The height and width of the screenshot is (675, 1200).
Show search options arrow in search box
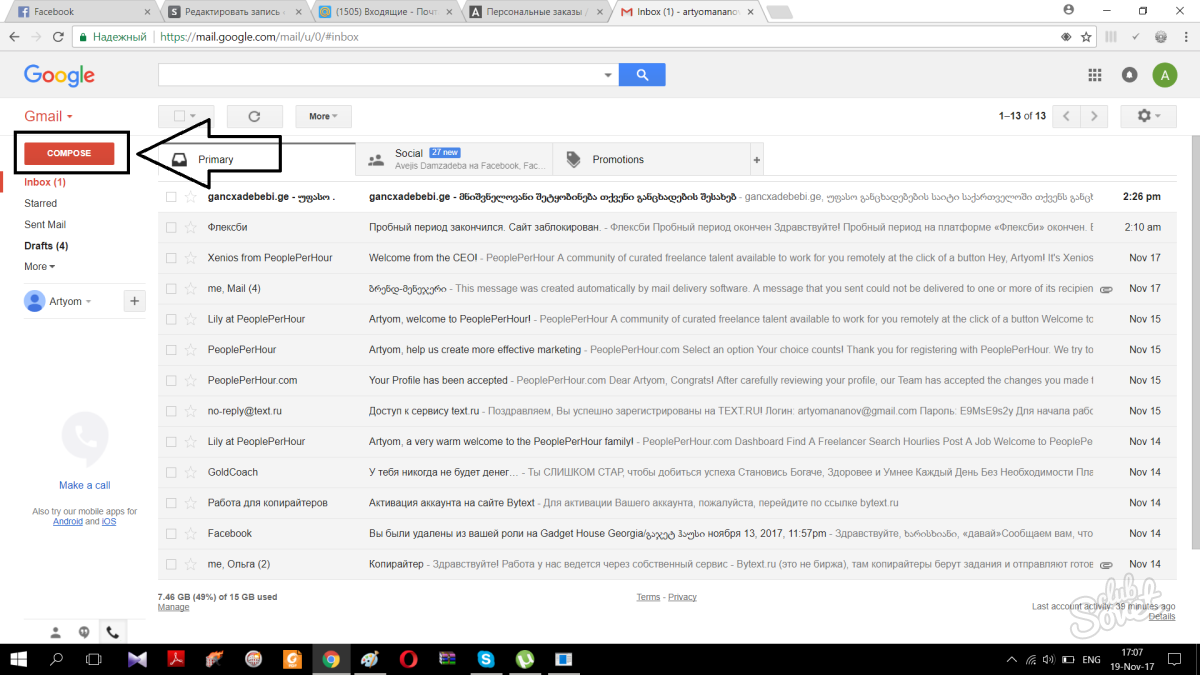coord(608,75)
